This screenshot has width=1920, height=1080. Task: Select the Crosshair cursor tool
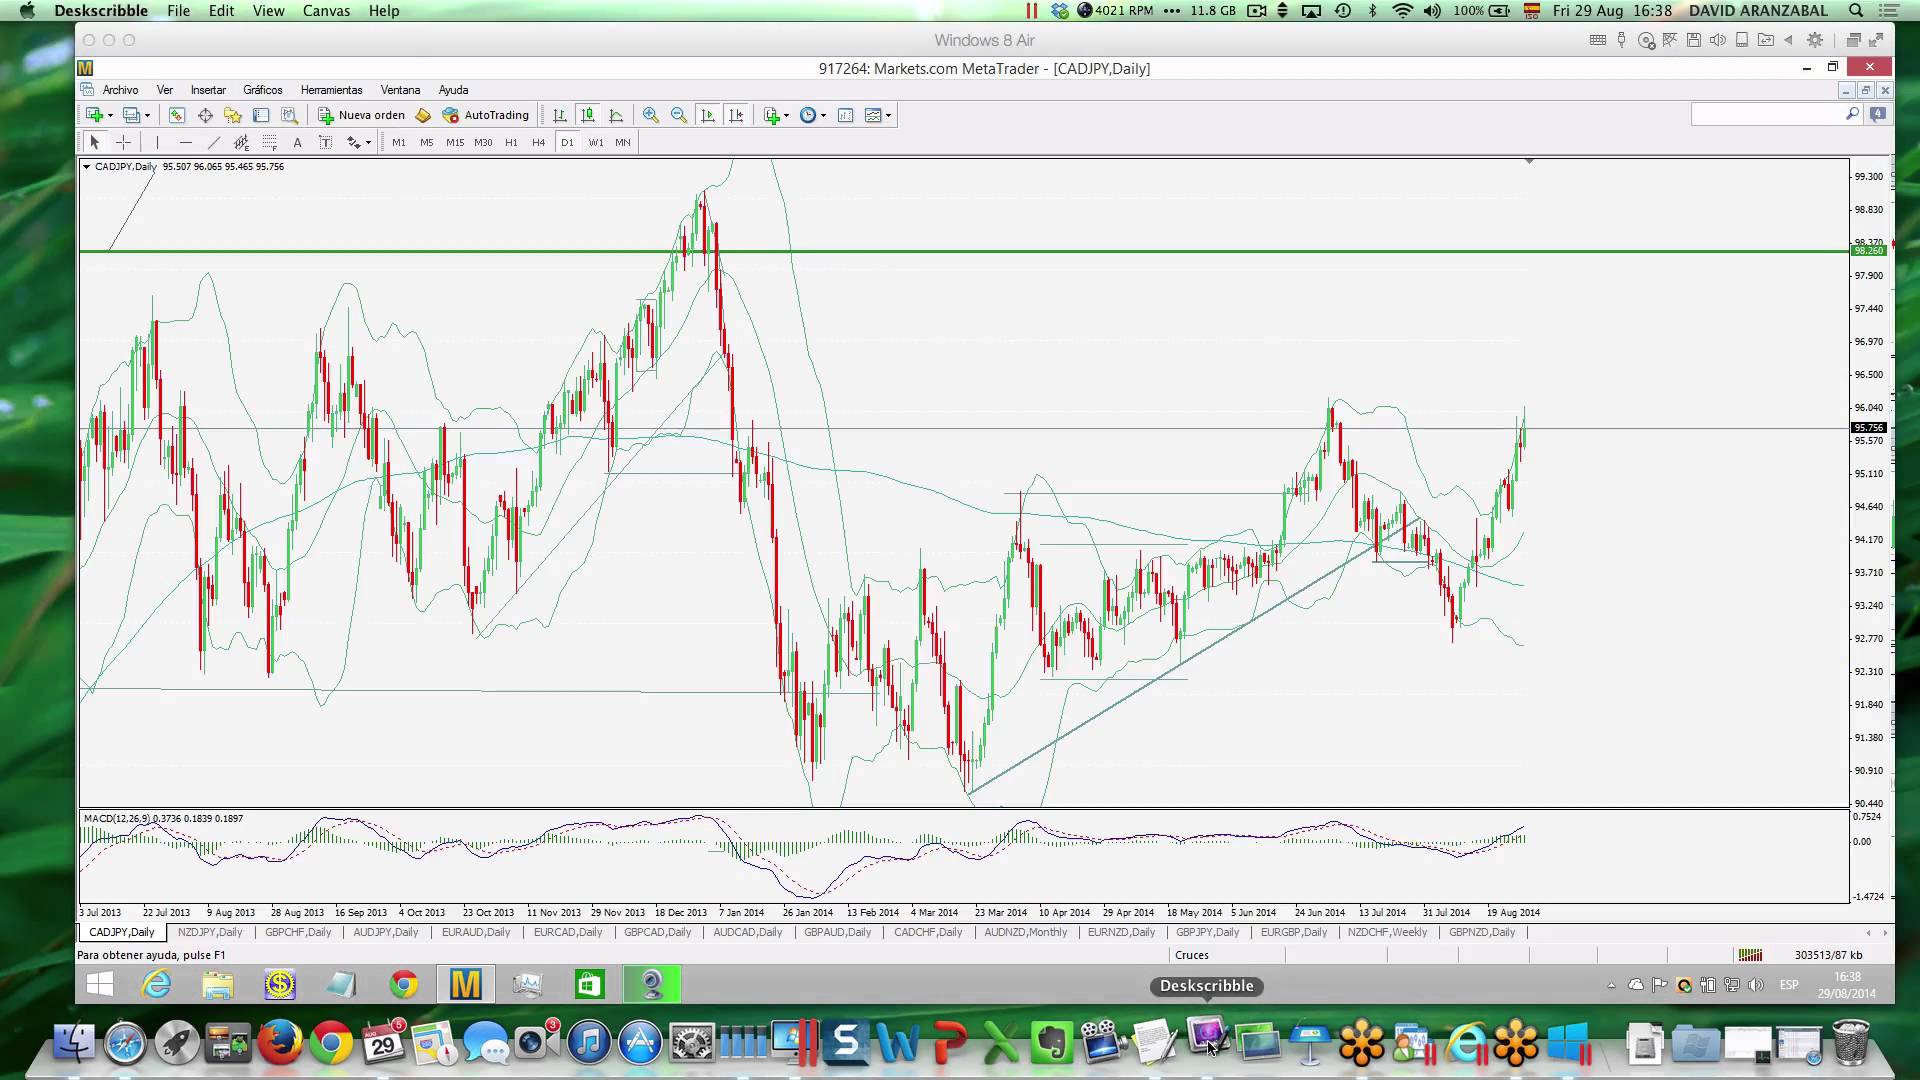(x=124, y=142)
